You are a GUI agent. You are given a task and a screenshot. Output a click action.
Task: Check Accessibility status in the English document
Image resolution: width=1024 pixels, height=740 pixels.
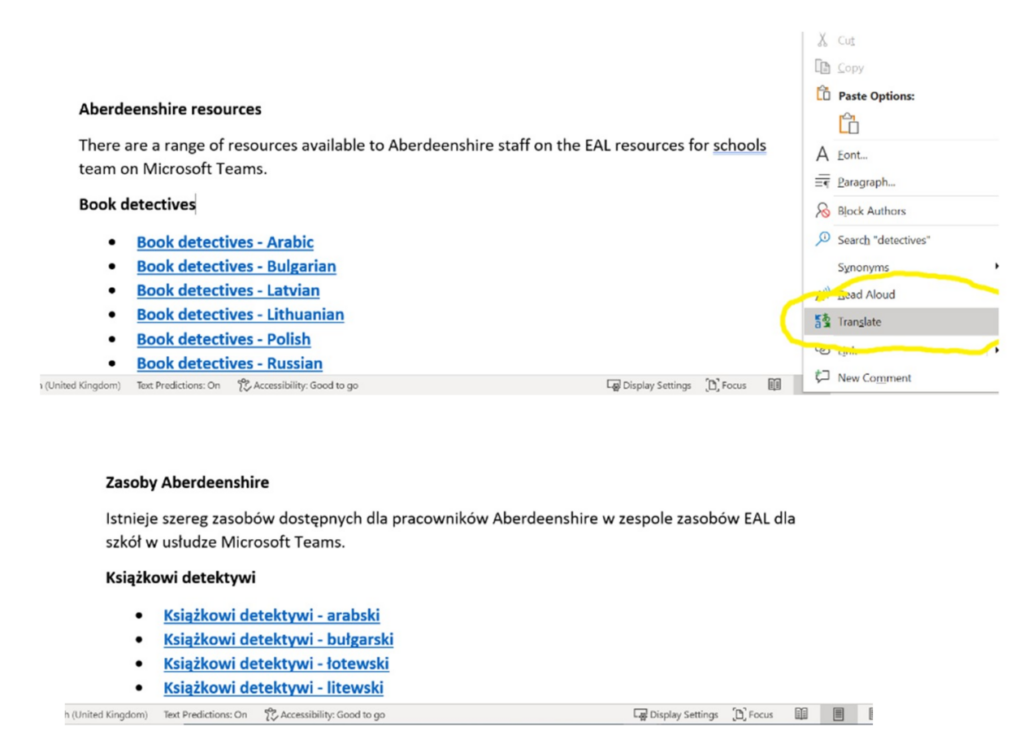click(x=298, y=385)
